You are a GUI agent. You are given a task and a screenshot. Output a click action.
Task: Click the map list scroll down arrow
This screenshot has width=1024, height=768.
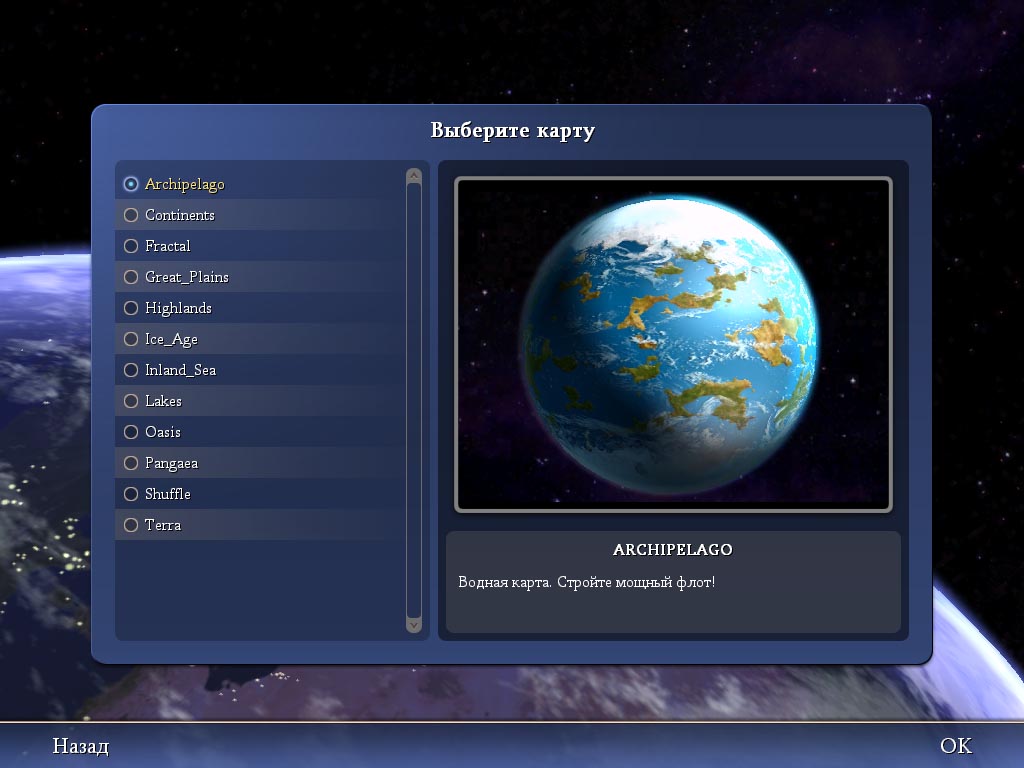click(413, 625)
